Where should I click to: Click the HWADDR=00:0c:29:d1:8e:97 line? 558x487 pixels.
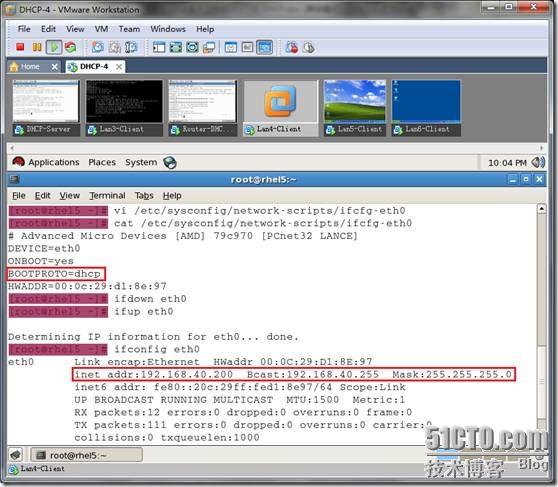point(87,286)
